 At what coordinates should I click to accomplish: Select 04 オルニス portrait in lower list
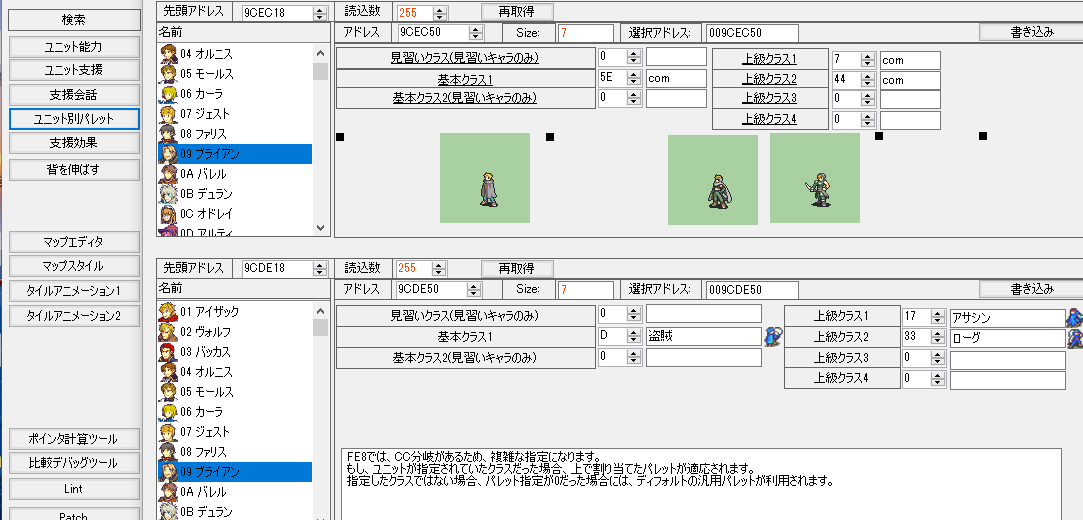[x=168, y=372]
